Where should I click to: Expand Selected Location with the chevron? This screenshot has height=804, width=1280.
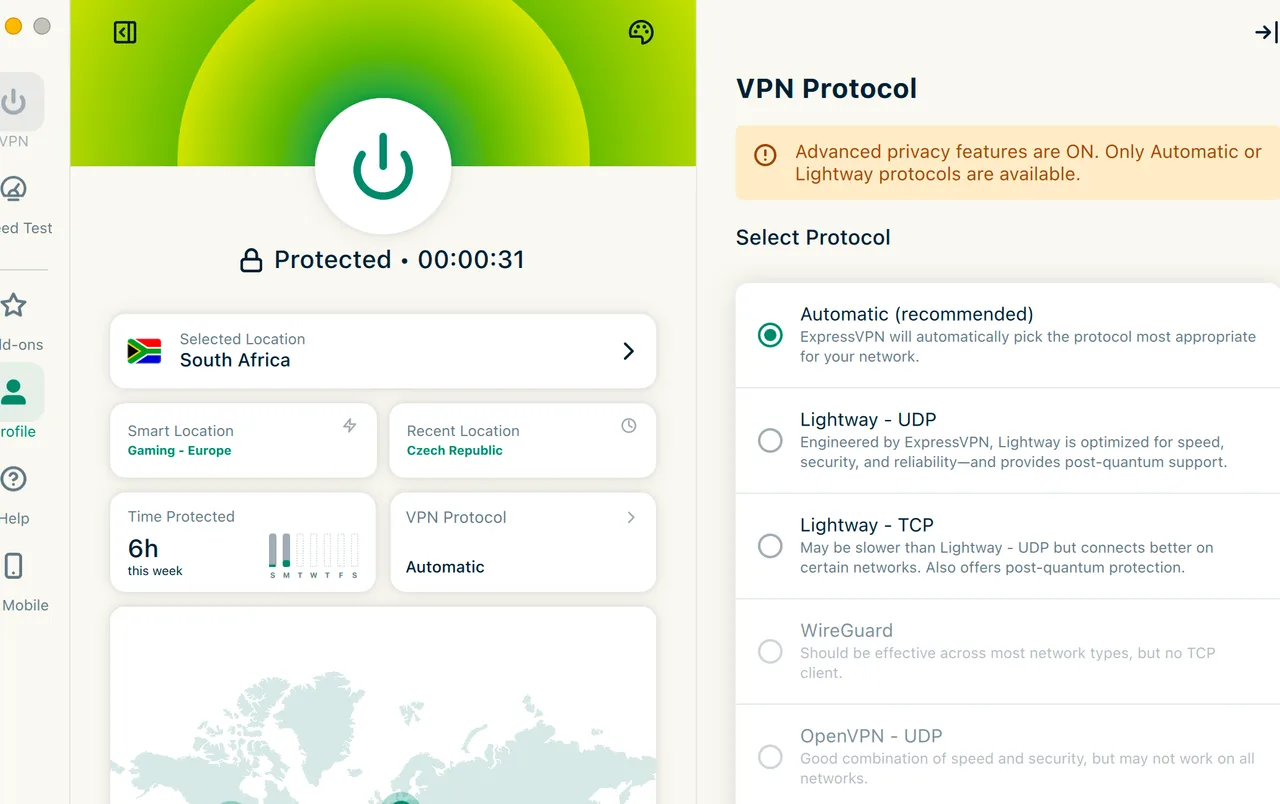point(629,351)
